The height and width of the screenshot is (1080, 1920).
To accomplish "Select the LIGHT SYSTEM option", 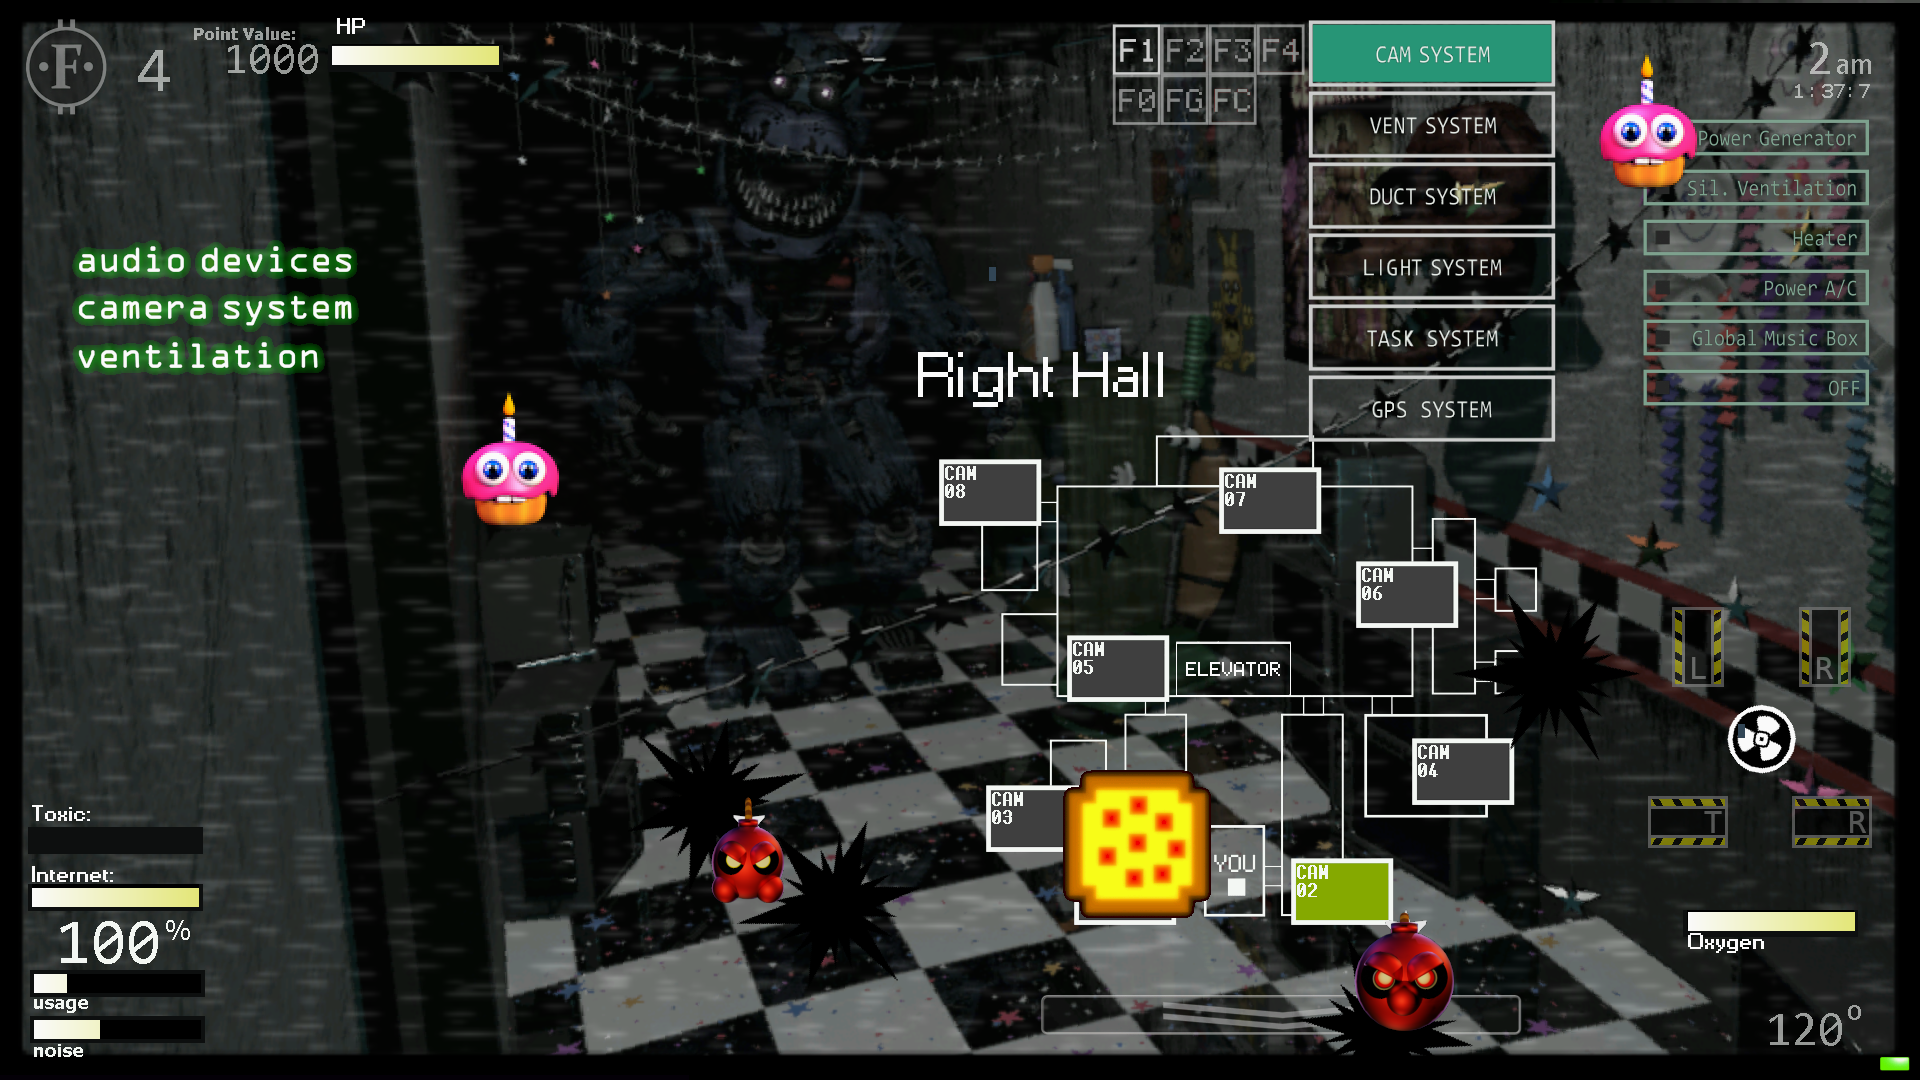I will coord(1432,268).
